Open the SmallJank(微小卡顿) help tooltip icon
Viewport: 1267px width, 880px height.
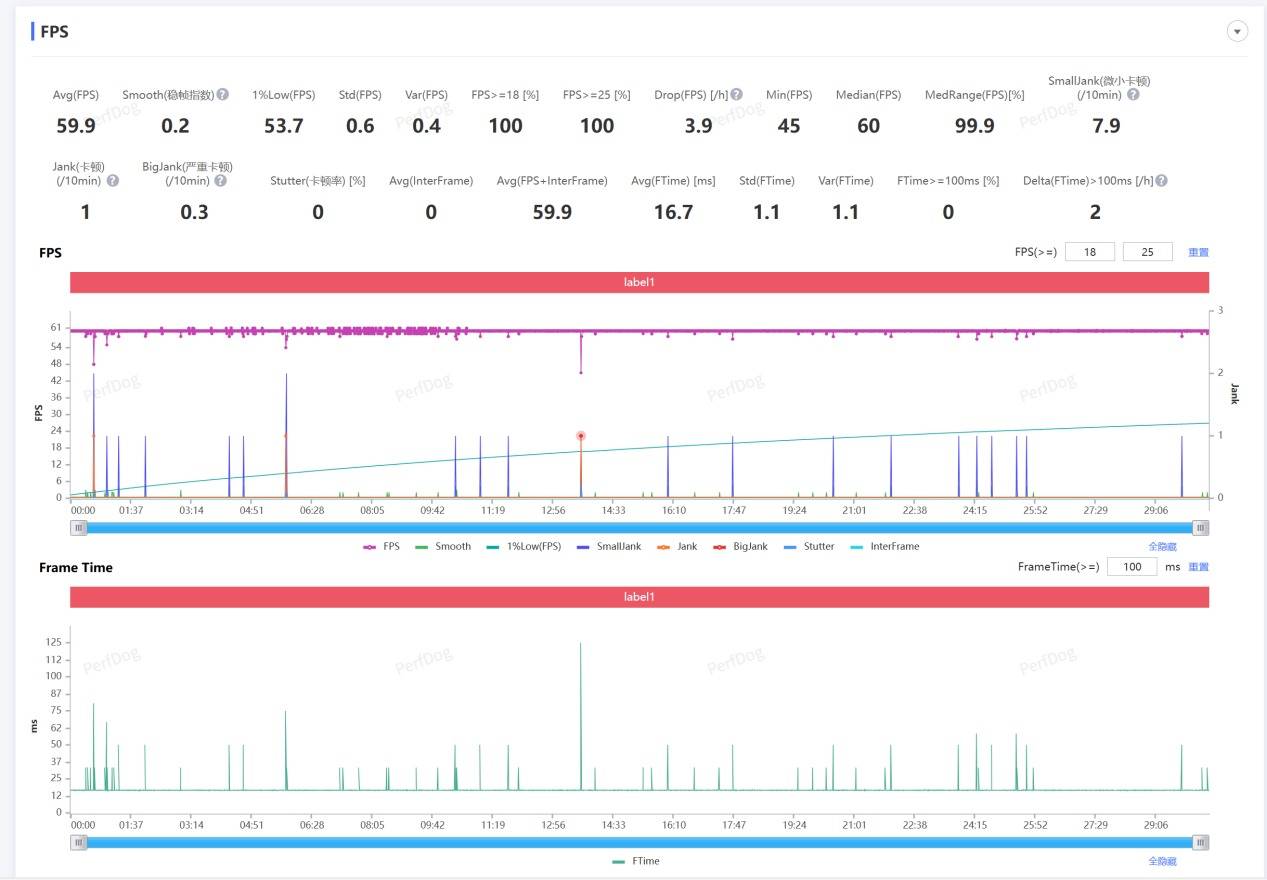pos(1133,95)
